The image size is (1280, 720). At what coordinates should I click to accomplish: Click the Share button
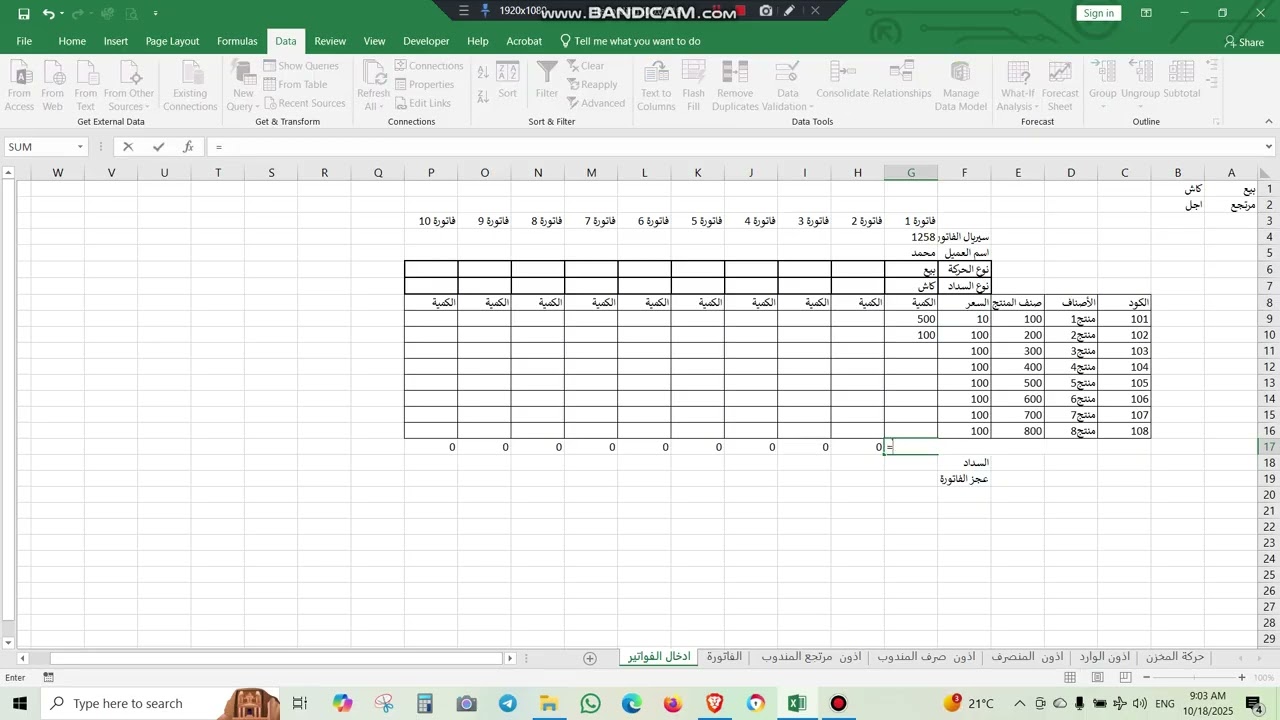pyautogui.click(x=1244, y=42)
